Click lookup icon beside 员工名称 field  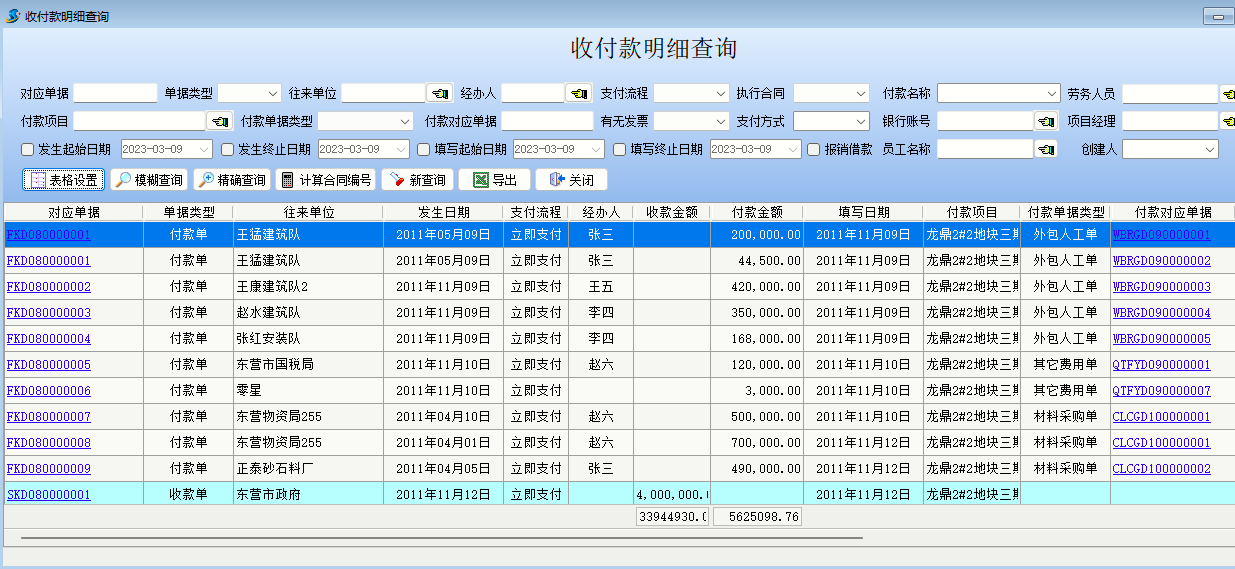(x=1045, y=149)
